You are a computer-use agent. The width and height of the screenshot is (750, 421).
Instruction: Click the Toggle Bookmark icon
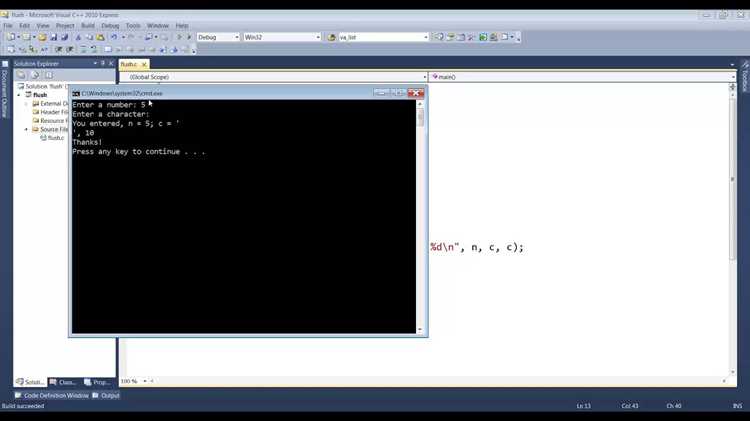tap(108, 49)
